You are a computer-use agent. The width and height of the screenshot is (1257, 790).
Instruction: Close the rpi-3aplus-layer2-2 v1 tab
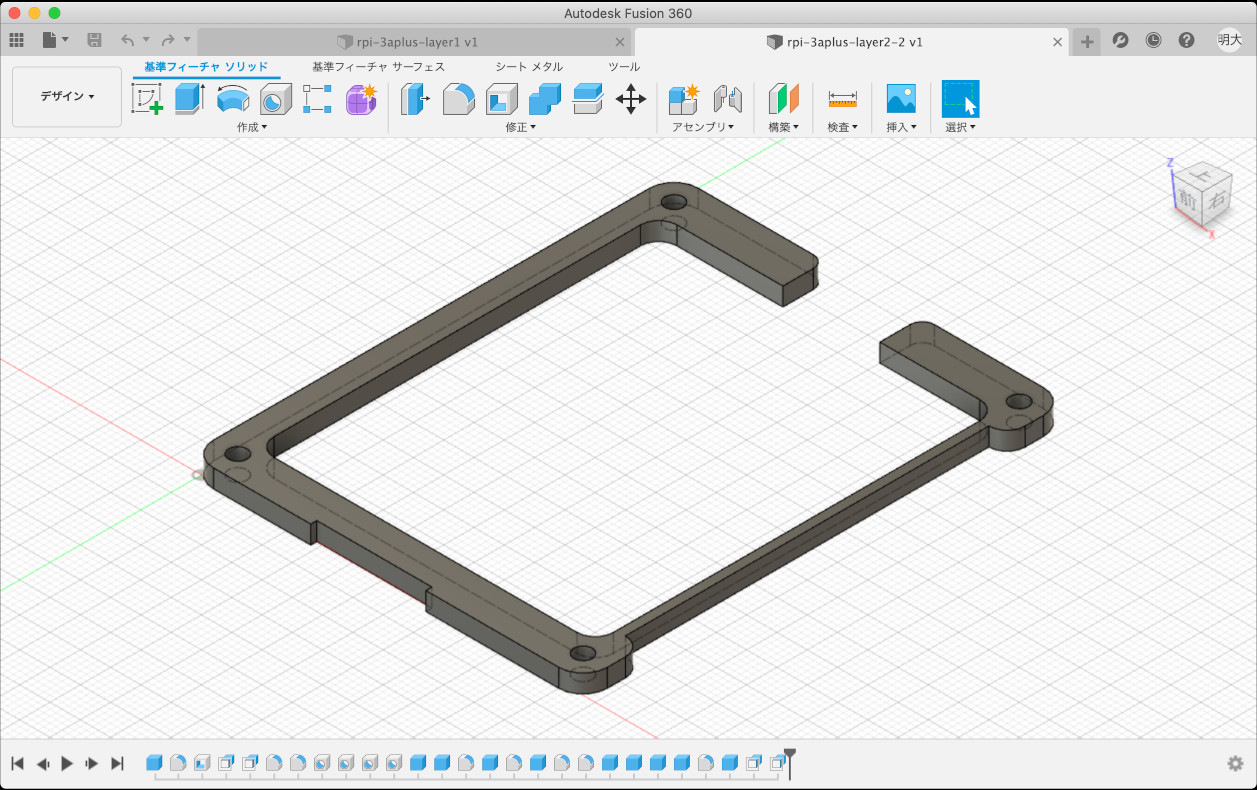coord(1058,42)
